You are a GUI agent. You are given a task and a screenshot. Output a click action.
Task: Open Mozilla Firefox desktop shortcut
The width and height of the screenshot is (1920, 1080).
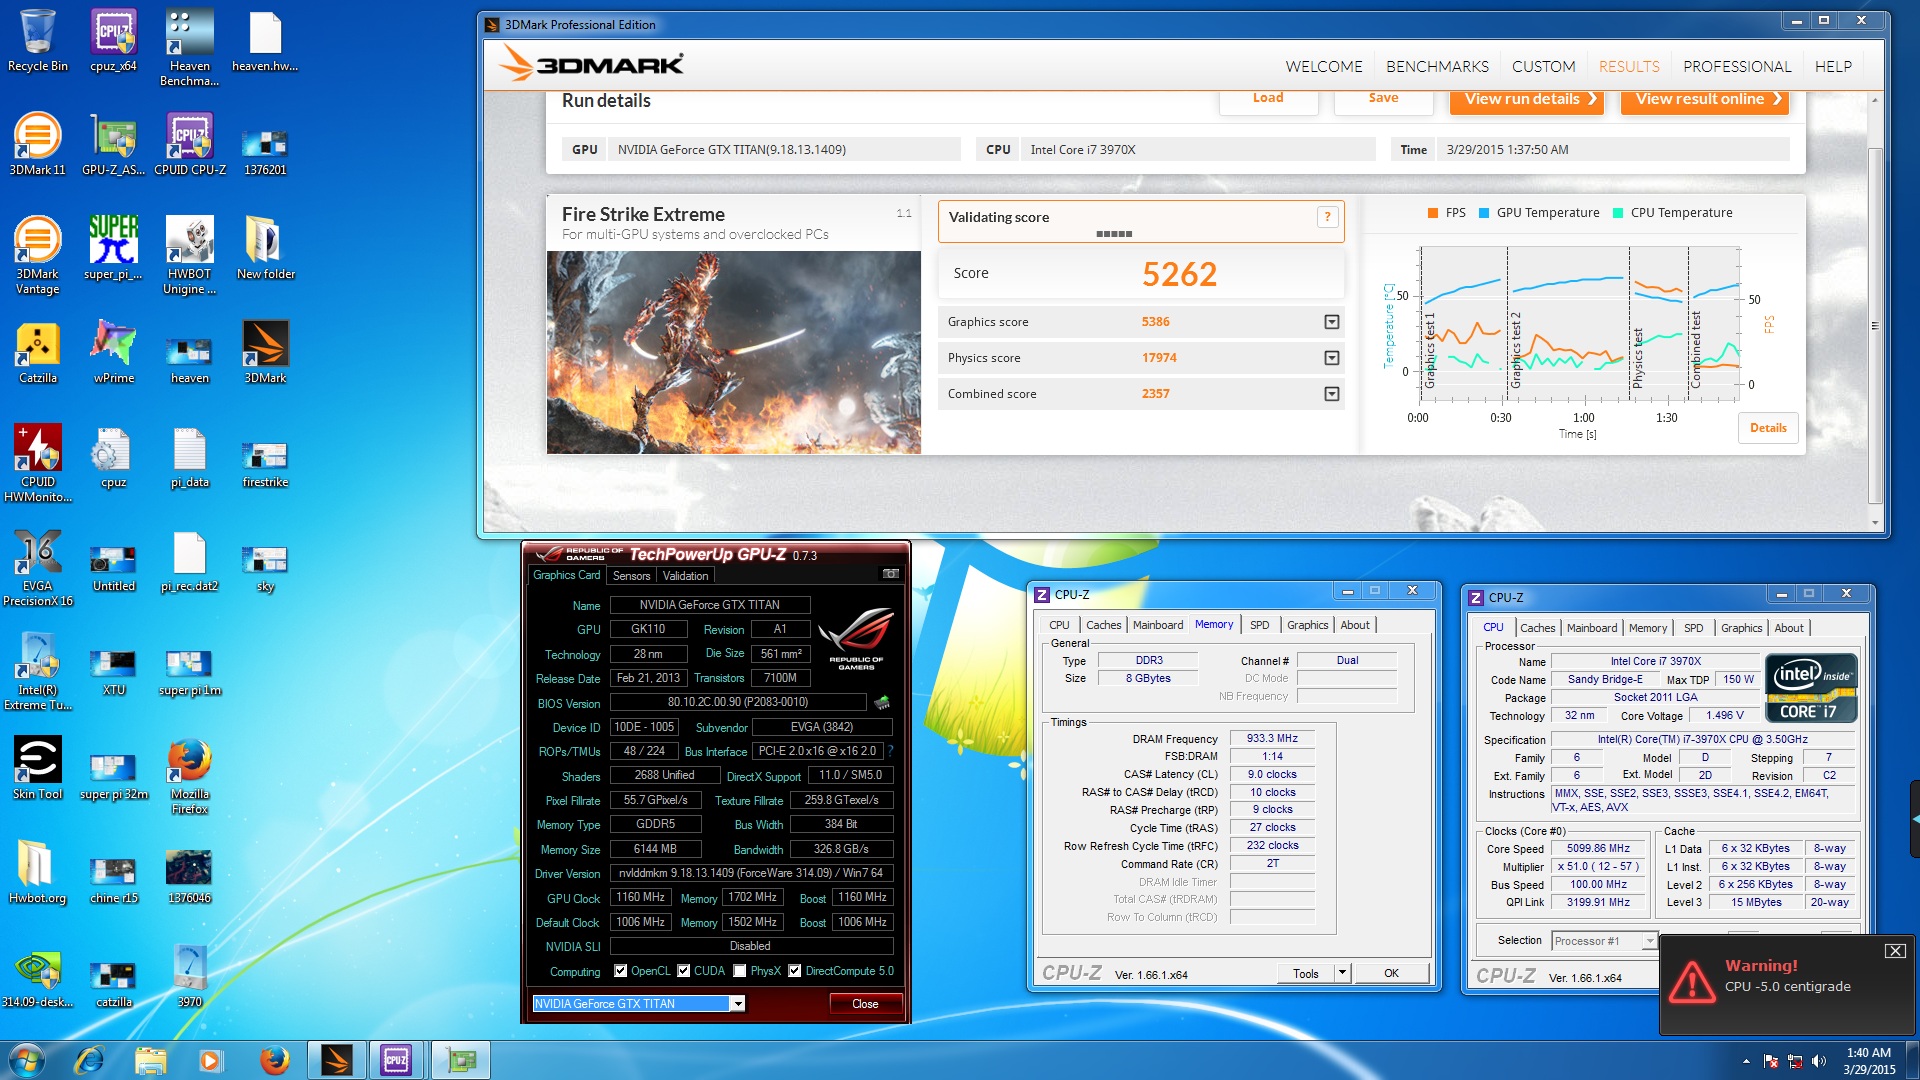pyautogui.click(x=190, y=775)
